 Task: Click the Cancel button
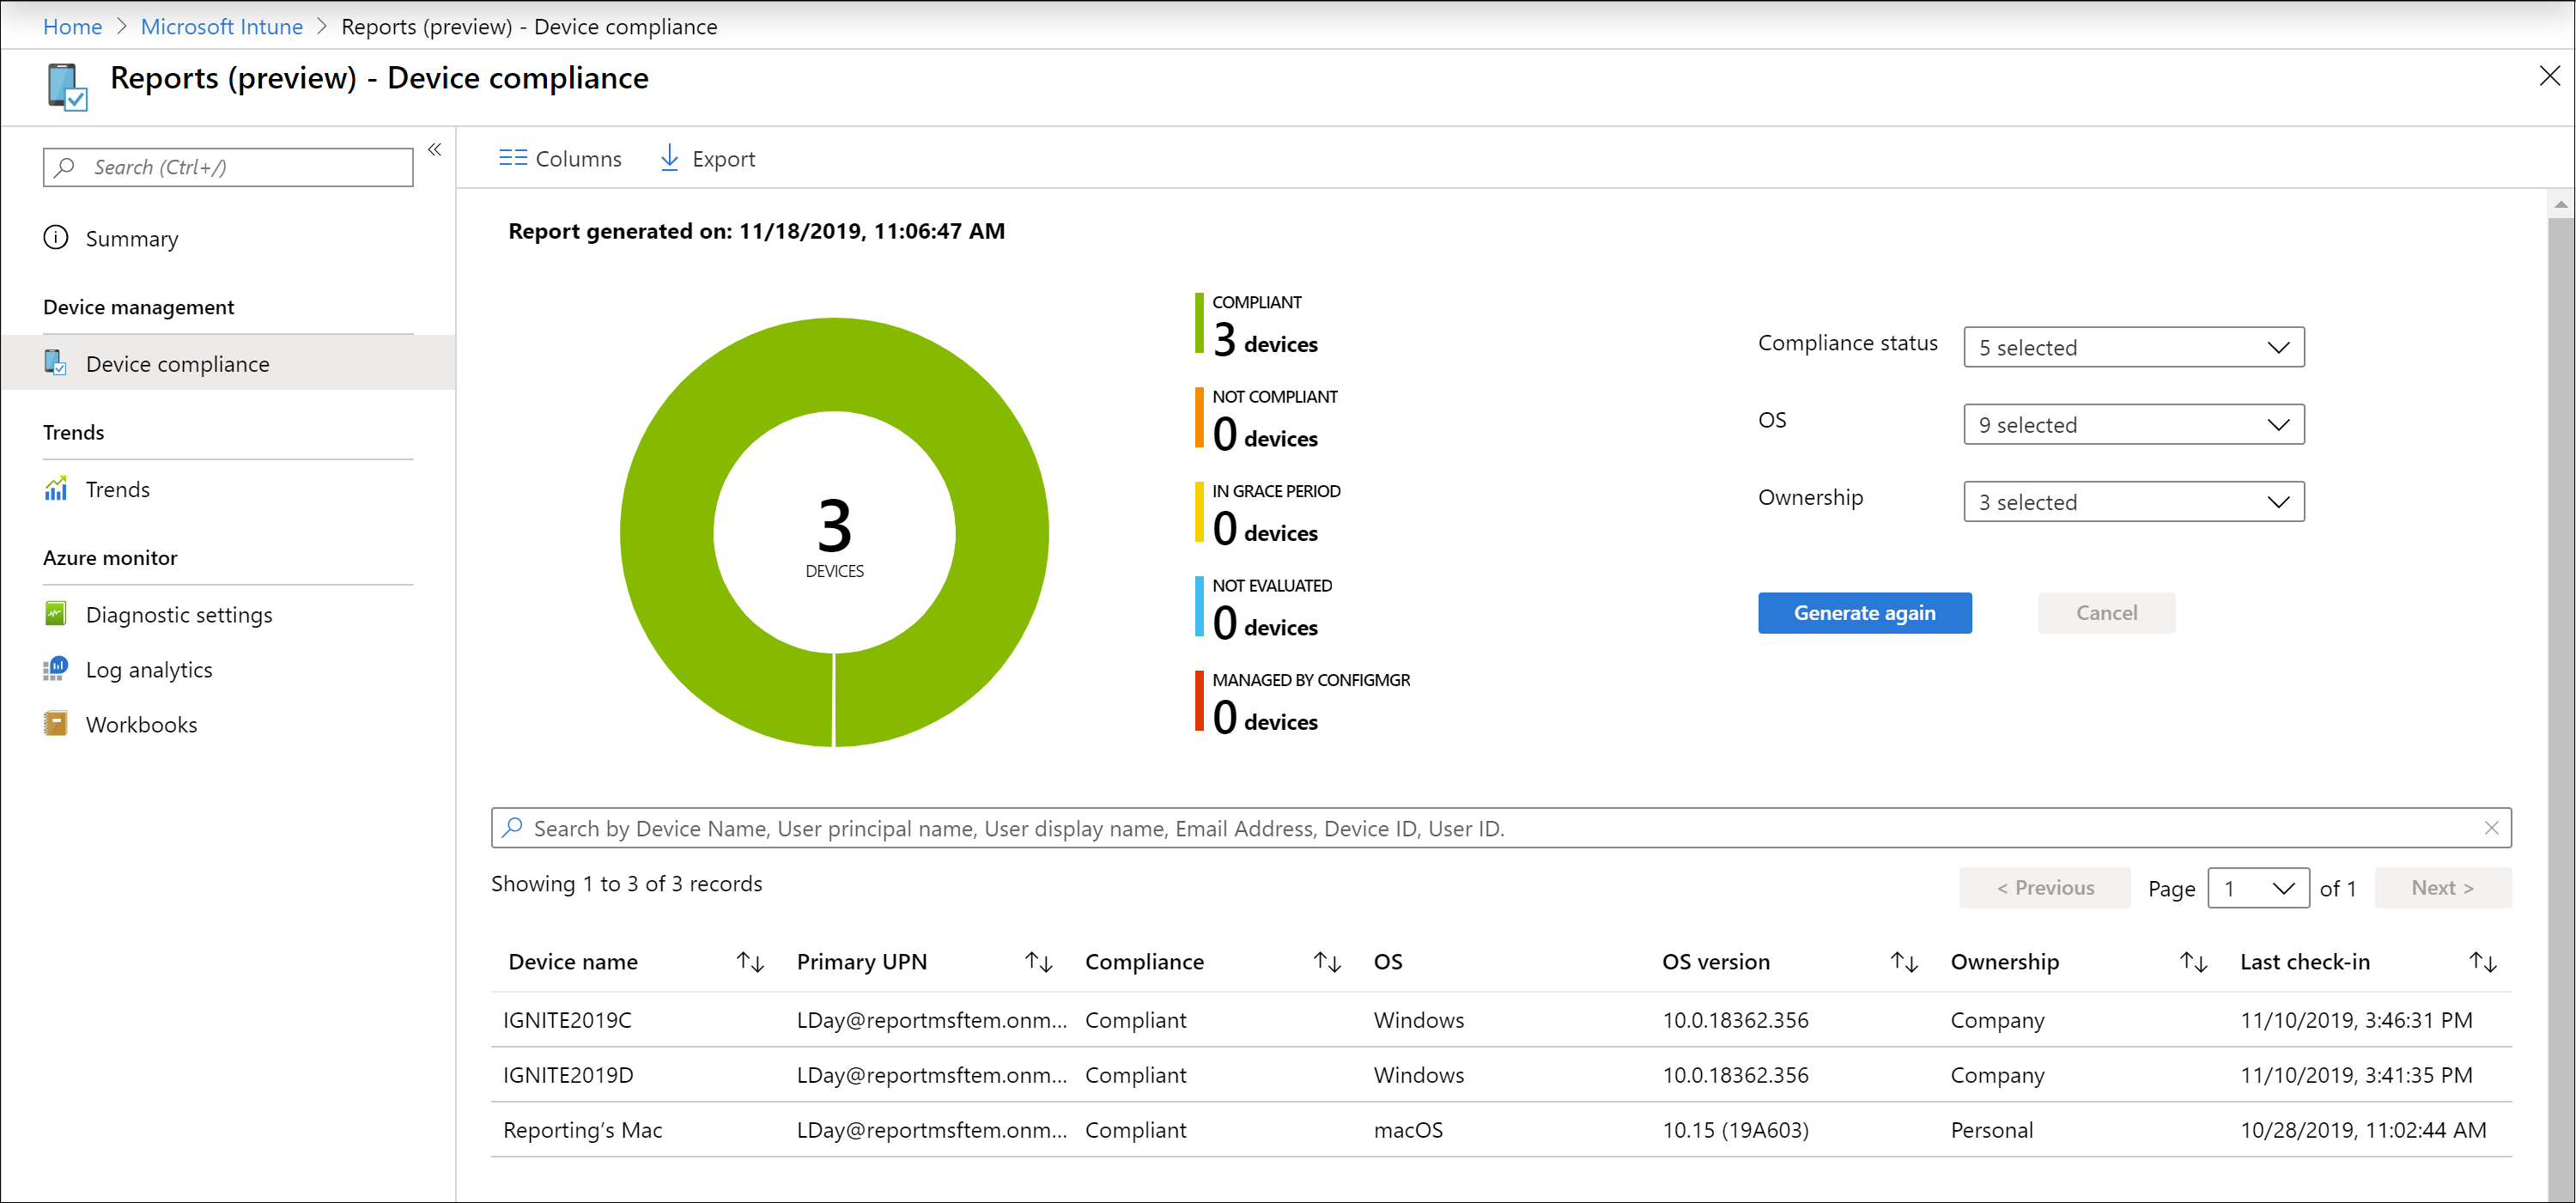point(2106,613)
